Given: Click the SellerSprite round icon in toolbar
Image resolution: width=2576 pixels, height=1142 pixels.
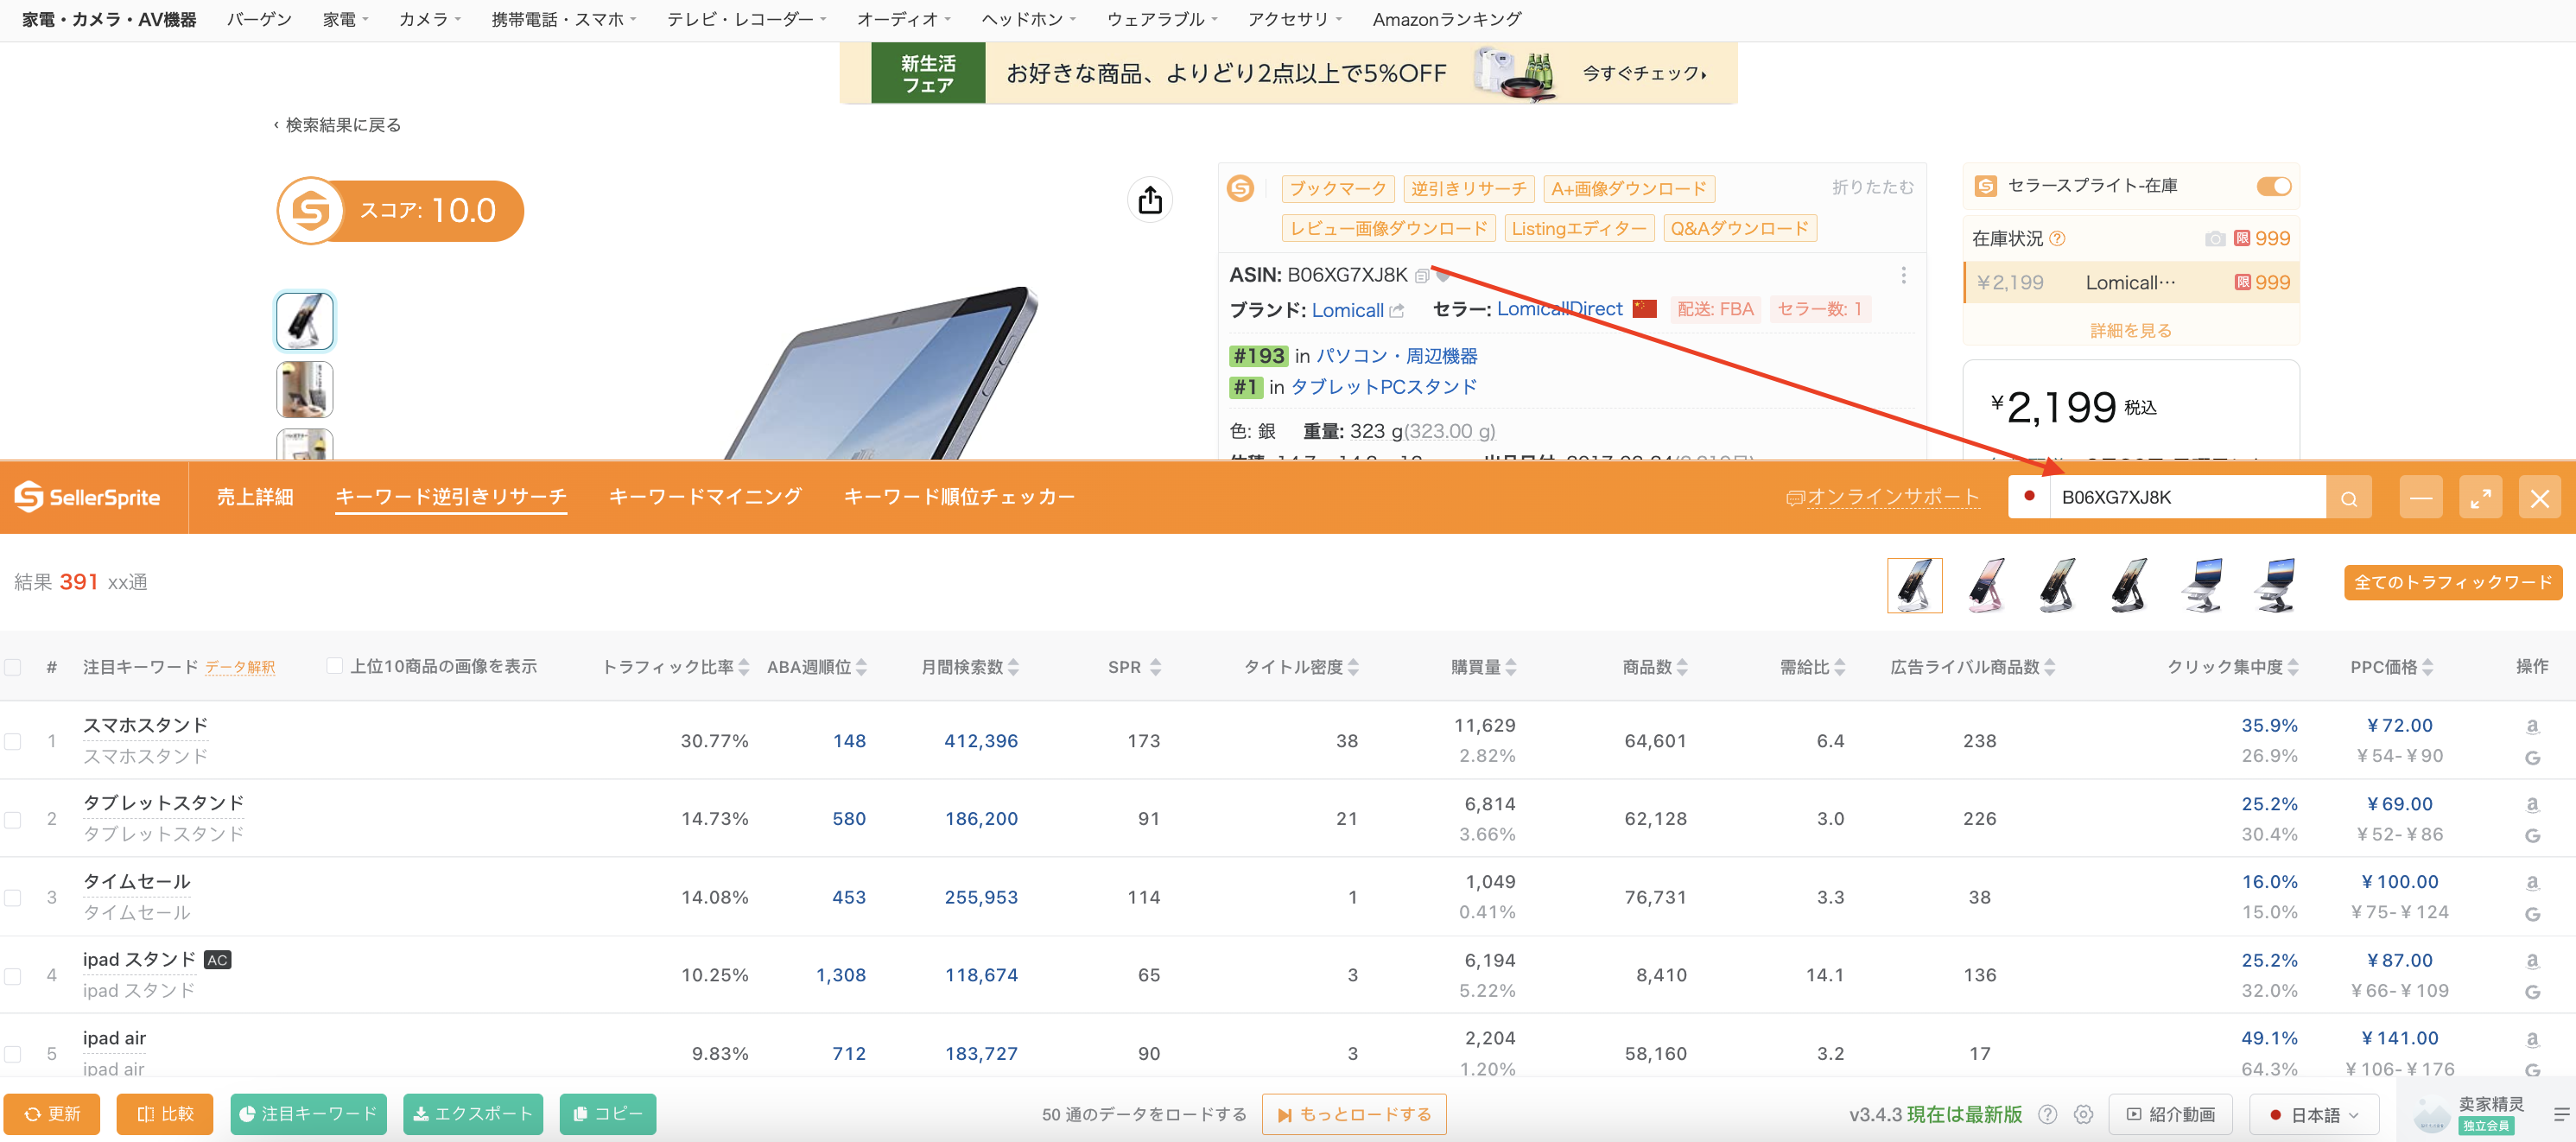Looking at the screenshot, I should pos(1241,188).
